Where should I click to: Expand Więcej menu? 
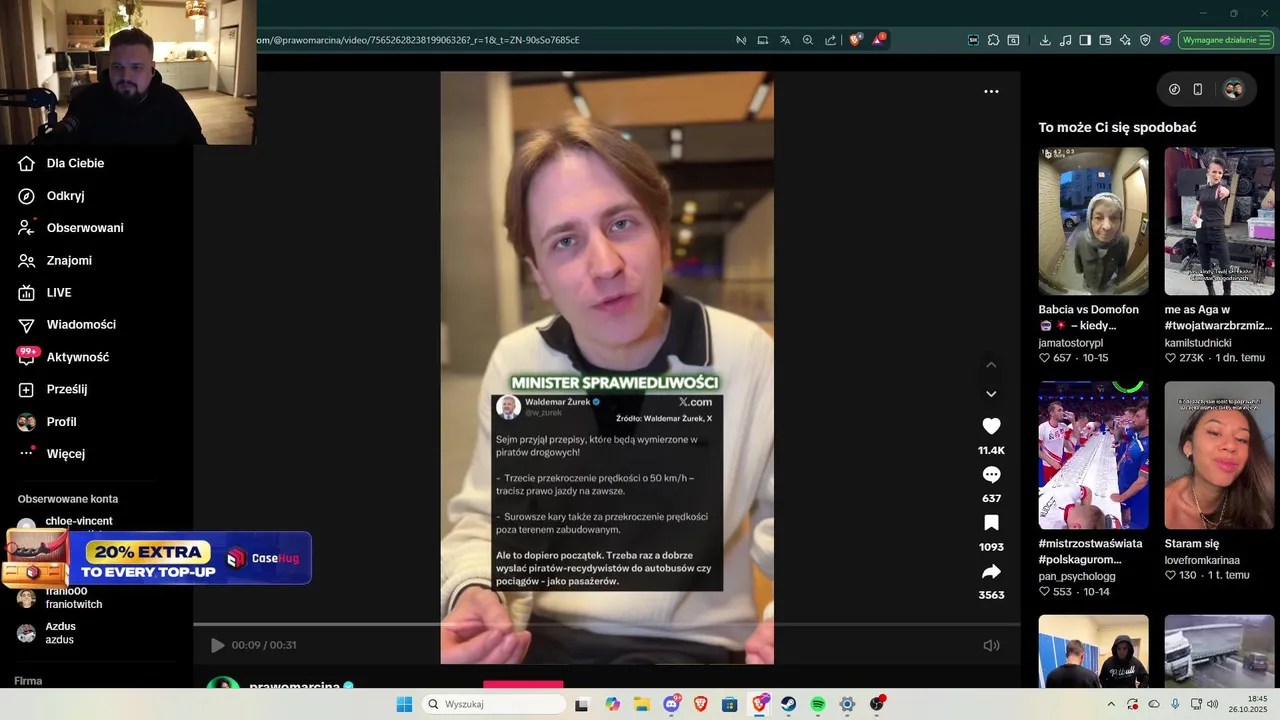pyautogui.click(x=65, y=454)
